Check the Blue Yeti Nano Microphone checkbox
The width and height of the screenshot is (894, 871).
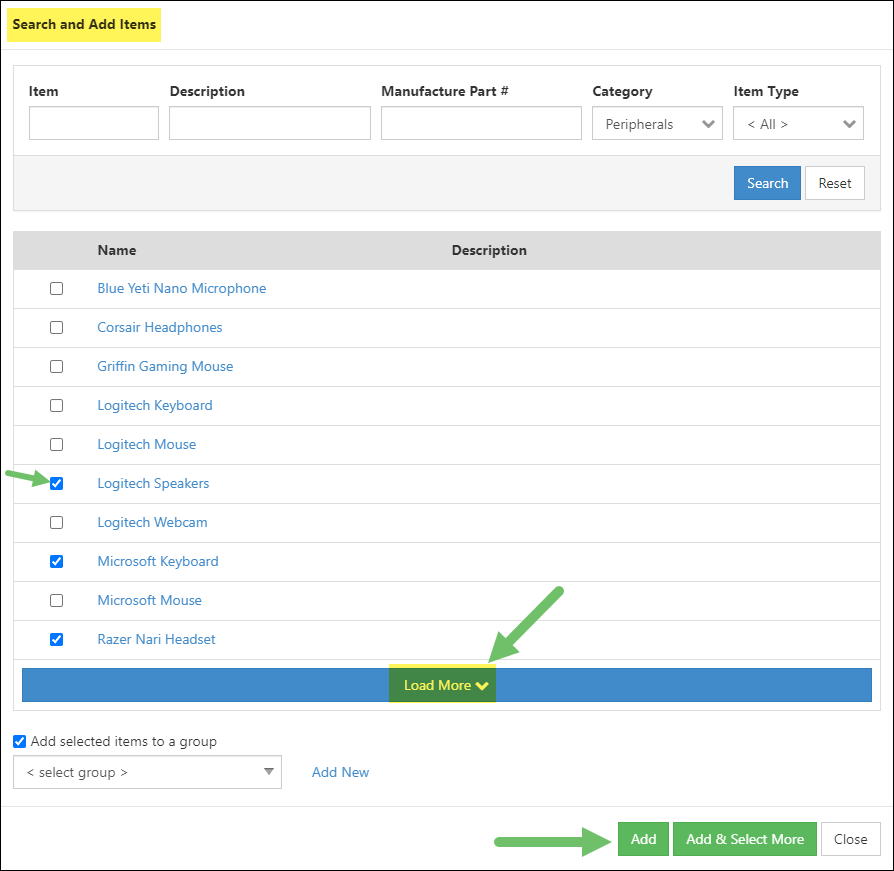pyautogui.click(x=56, y=288)
